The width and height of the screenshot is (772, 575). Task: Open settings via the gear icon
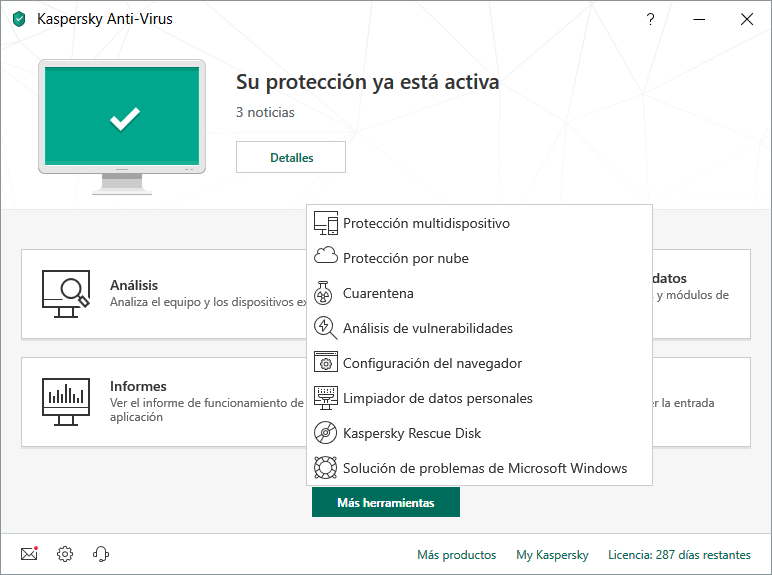(x=65, y=554)
